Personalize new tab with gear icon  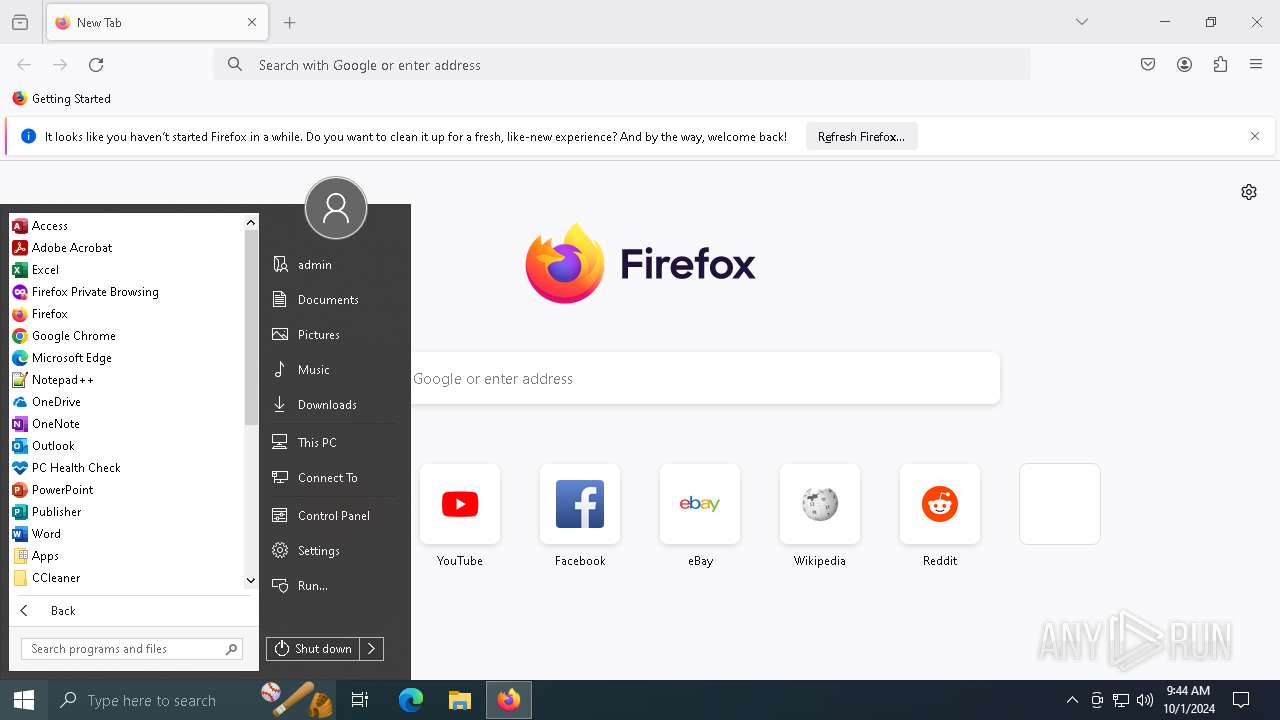pos(1249,192)
